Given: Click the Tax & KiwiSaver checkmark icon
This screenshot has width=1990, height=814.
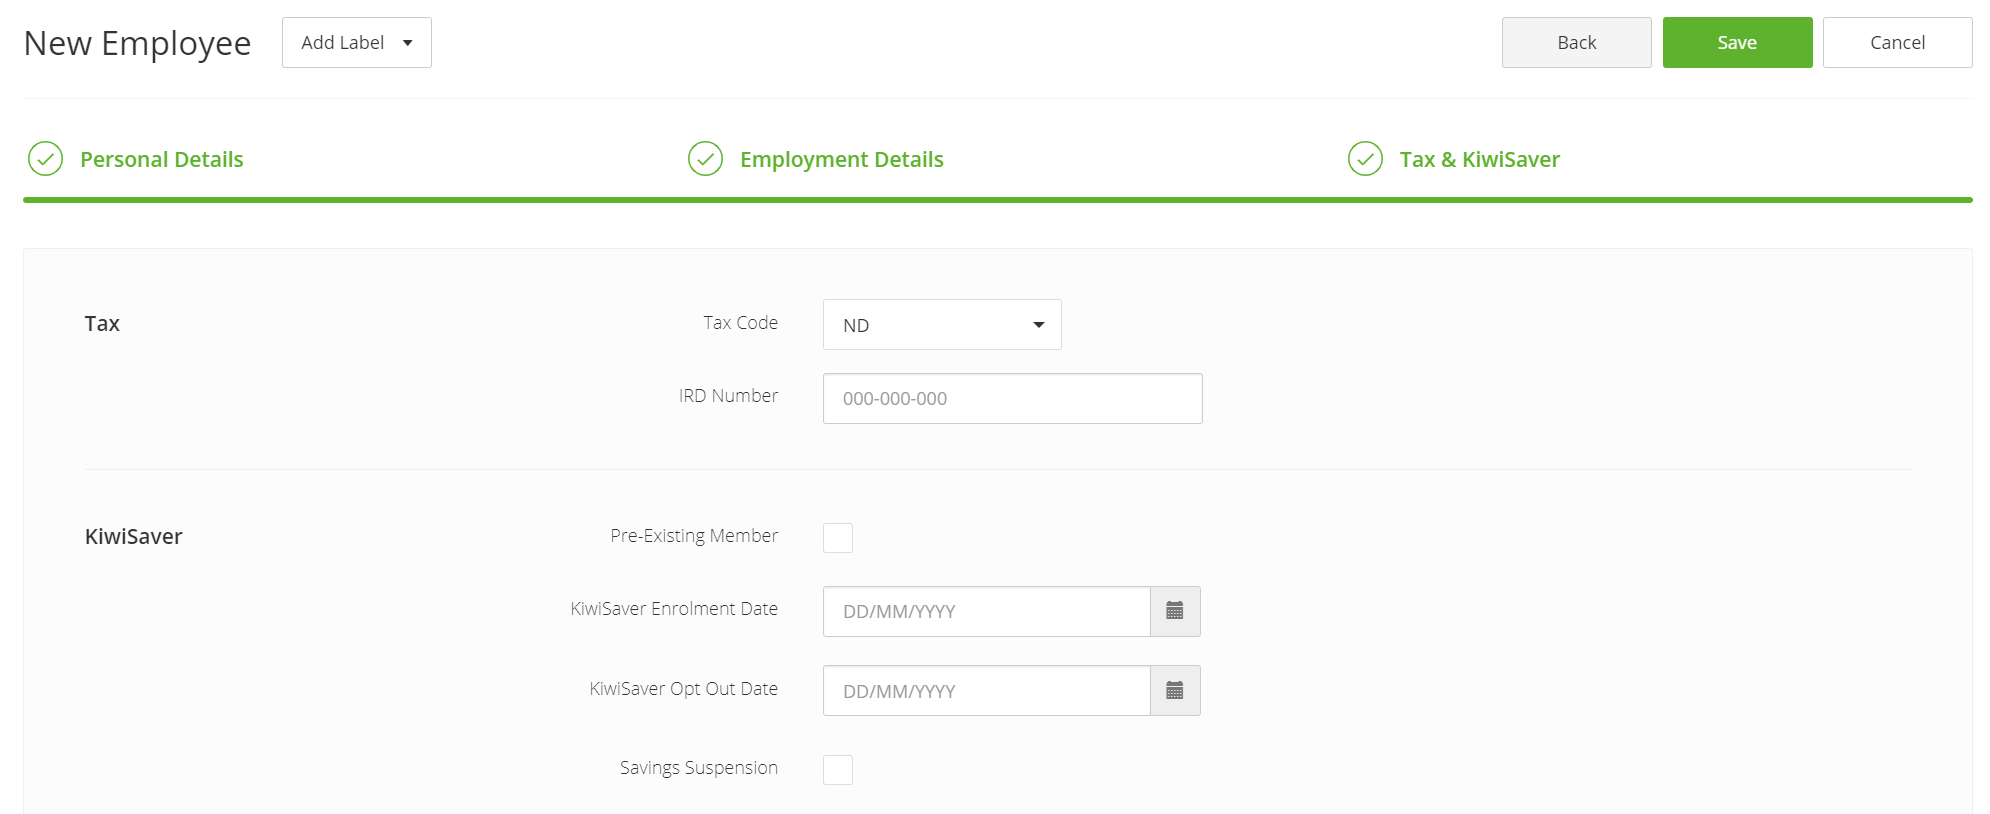Looking at the screenshot, I should pyautogui.click(x=1365, y=158).
